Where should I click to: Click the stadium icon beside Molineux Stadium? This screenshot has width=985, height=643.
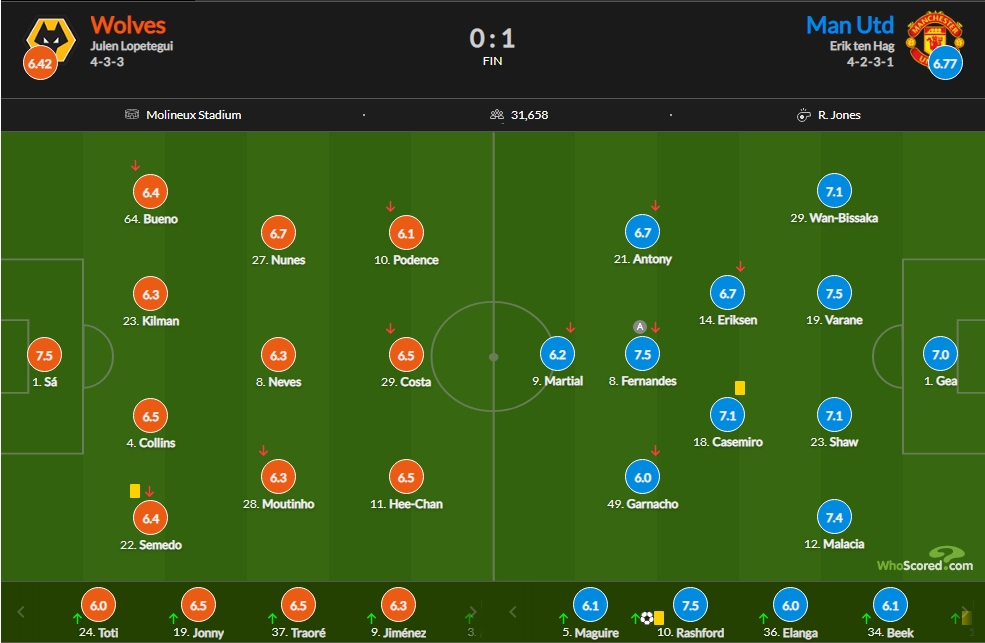coord(131,114)
